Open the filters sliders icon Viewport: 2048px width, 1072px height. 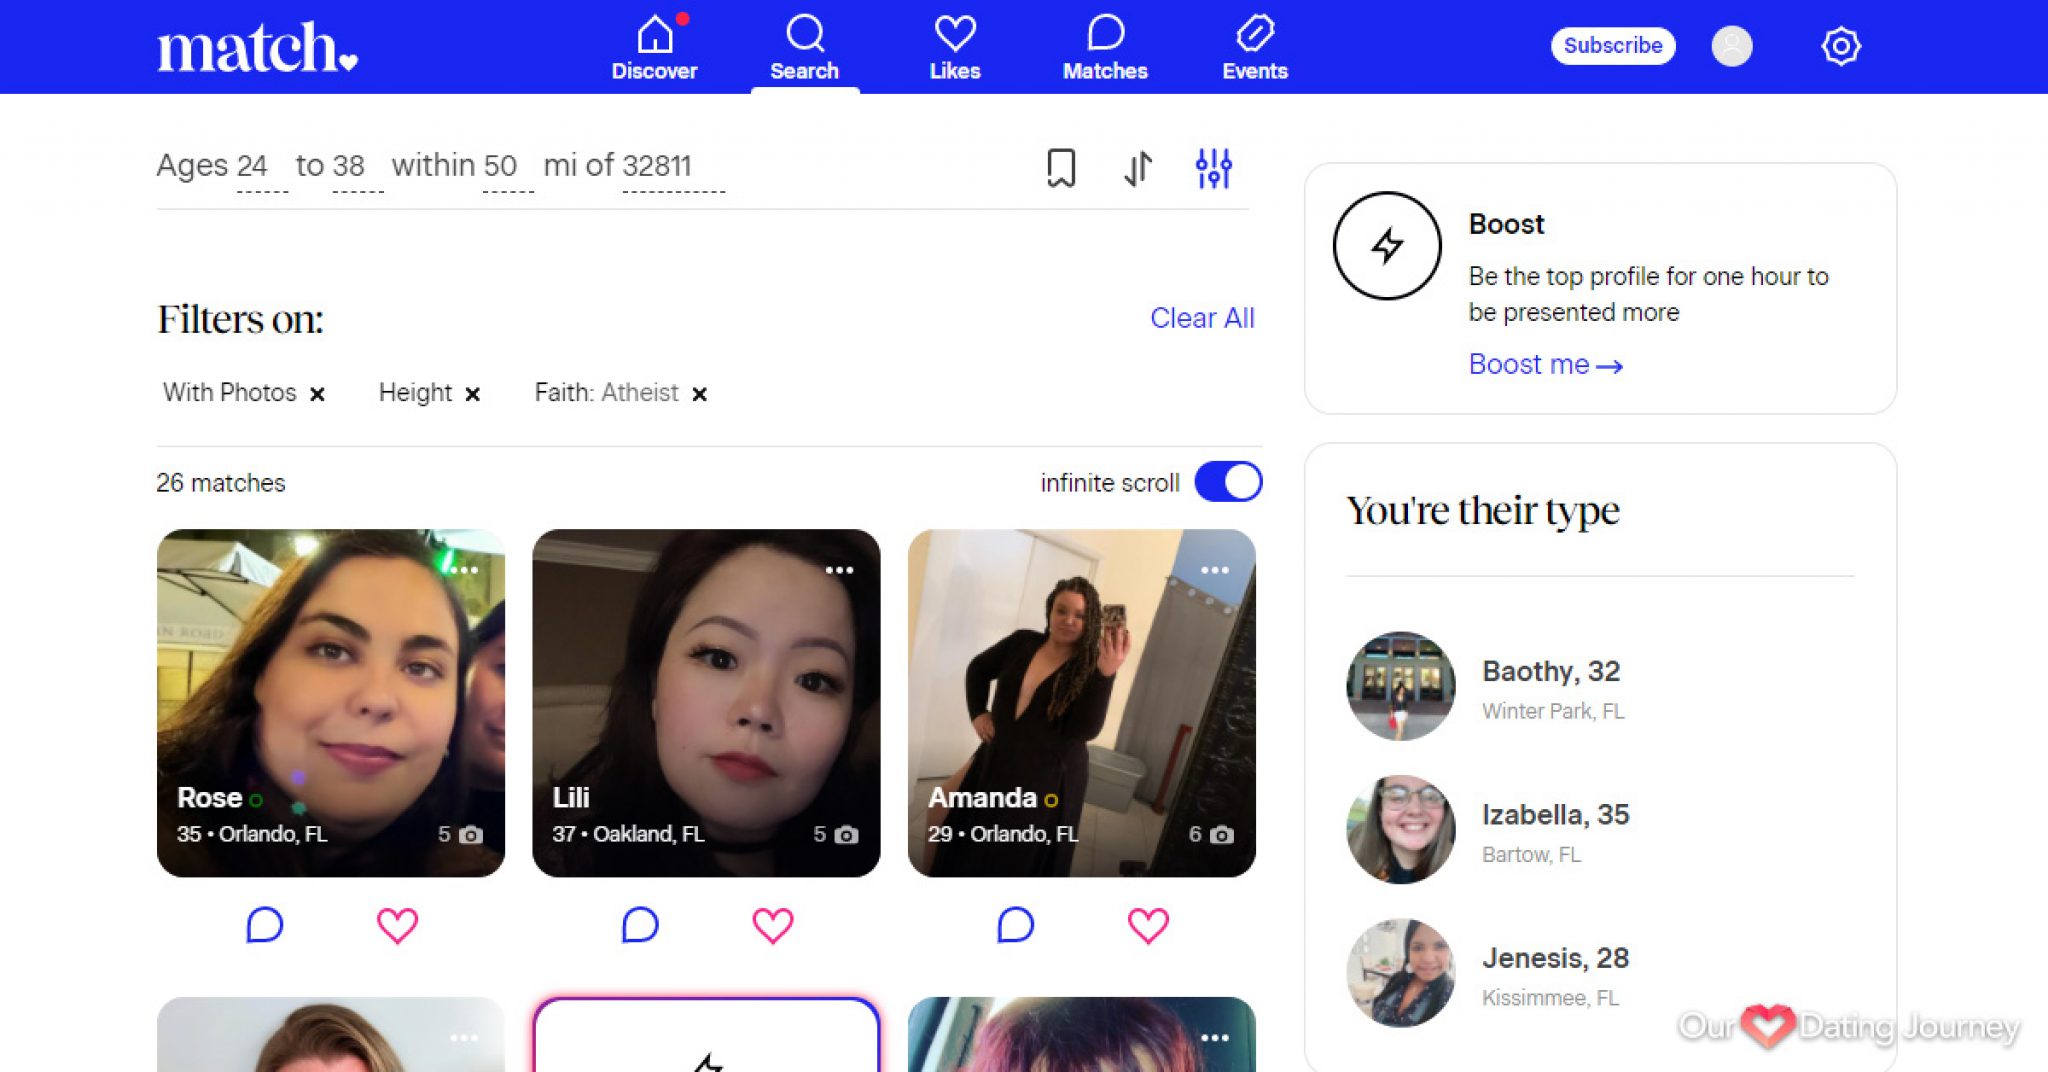pyautogui.click(x=1214, y=168)
